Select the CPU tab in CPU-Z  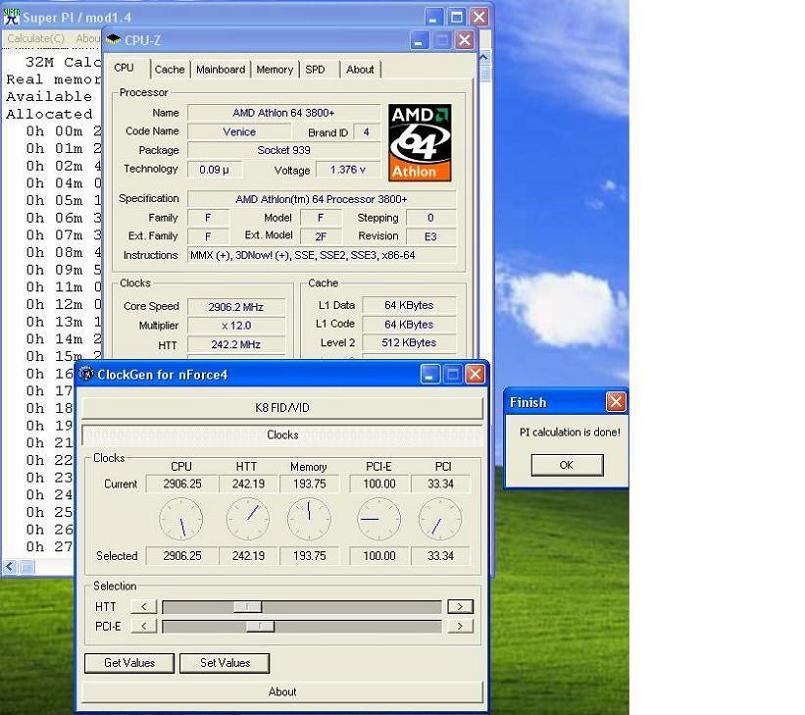pyautogui.click(x=124, y=68)
